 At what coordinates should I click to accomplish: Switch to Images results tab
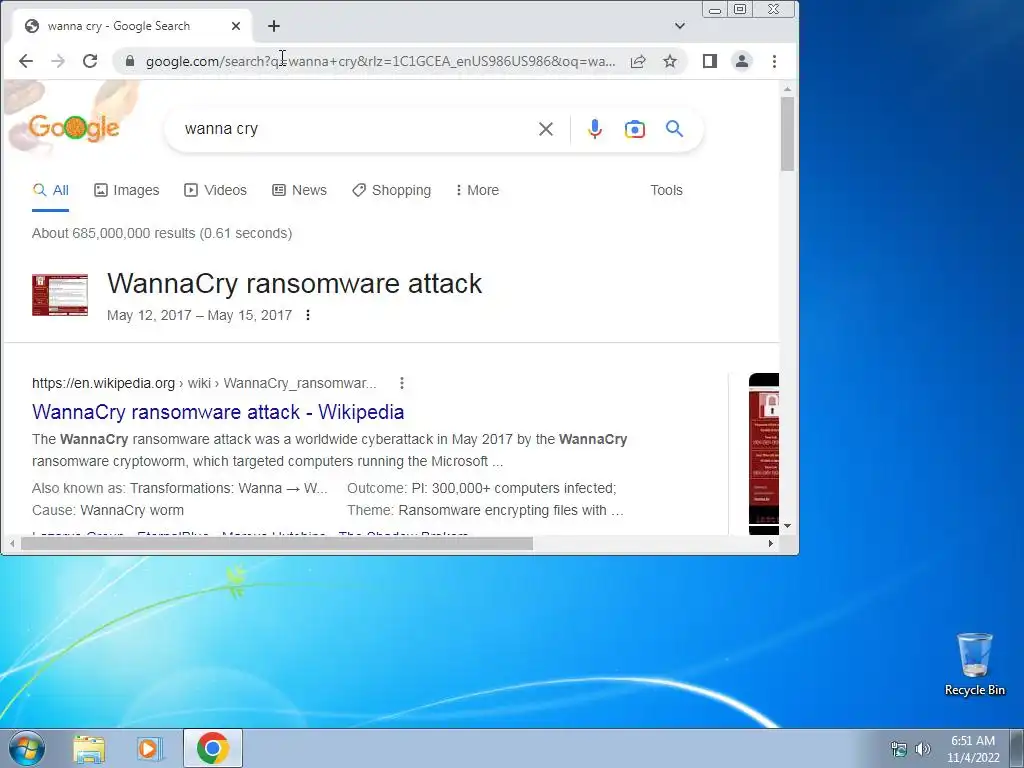[127, 190]
